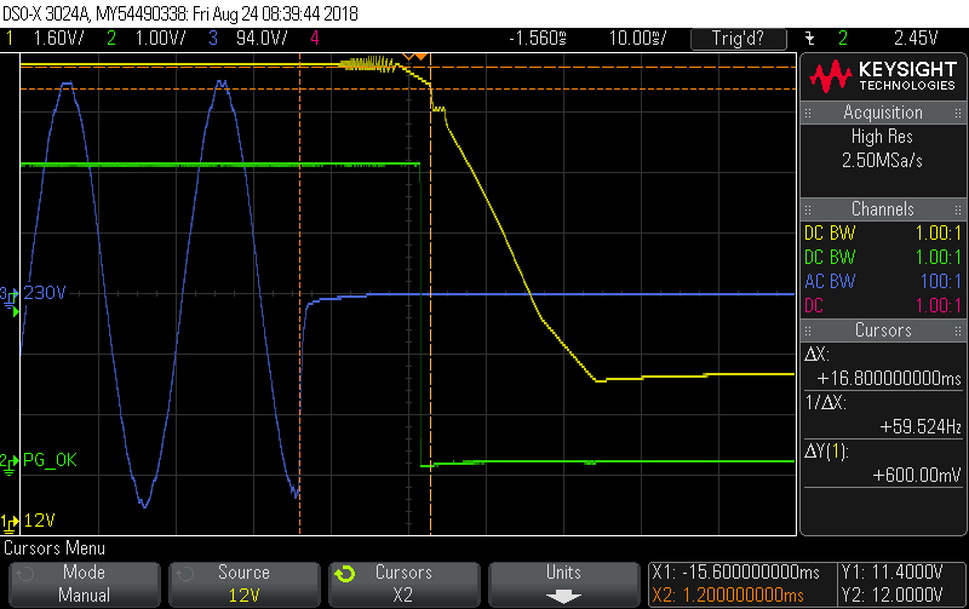Click the trigger source channel 2 label
The image size is (969, 609).
tap(843, 38)
